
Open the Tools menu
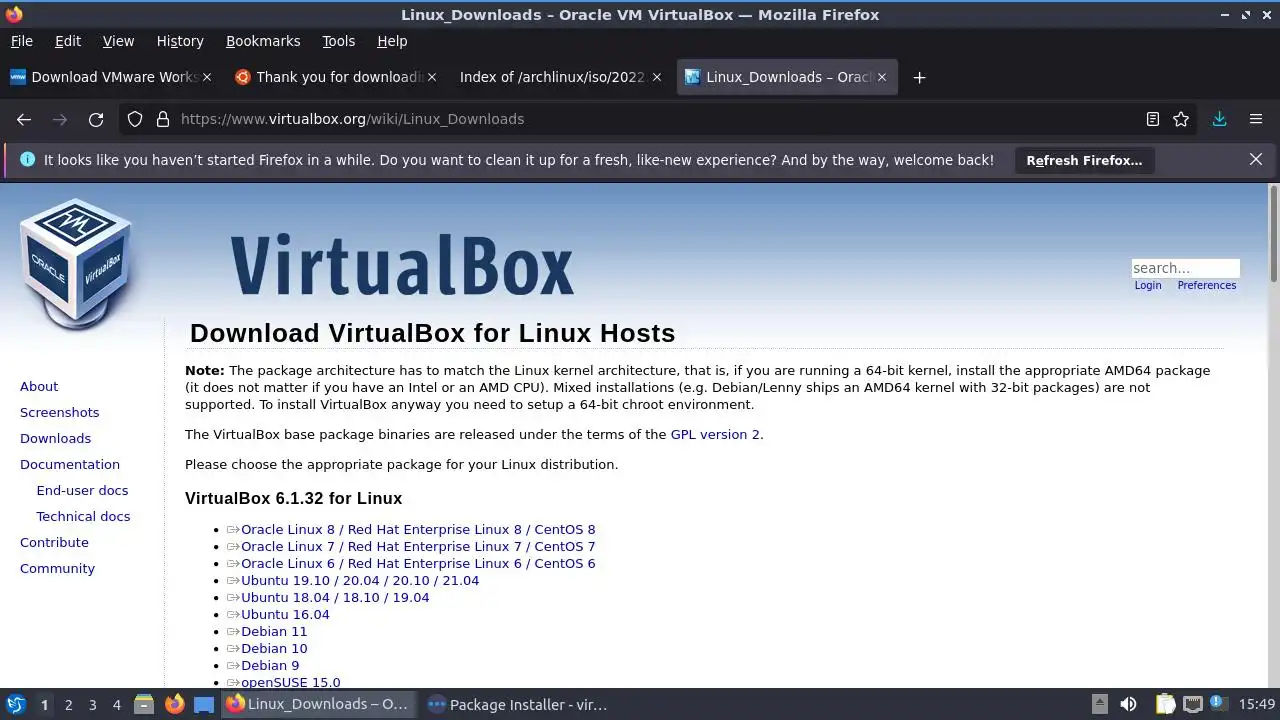pos(338,41)
